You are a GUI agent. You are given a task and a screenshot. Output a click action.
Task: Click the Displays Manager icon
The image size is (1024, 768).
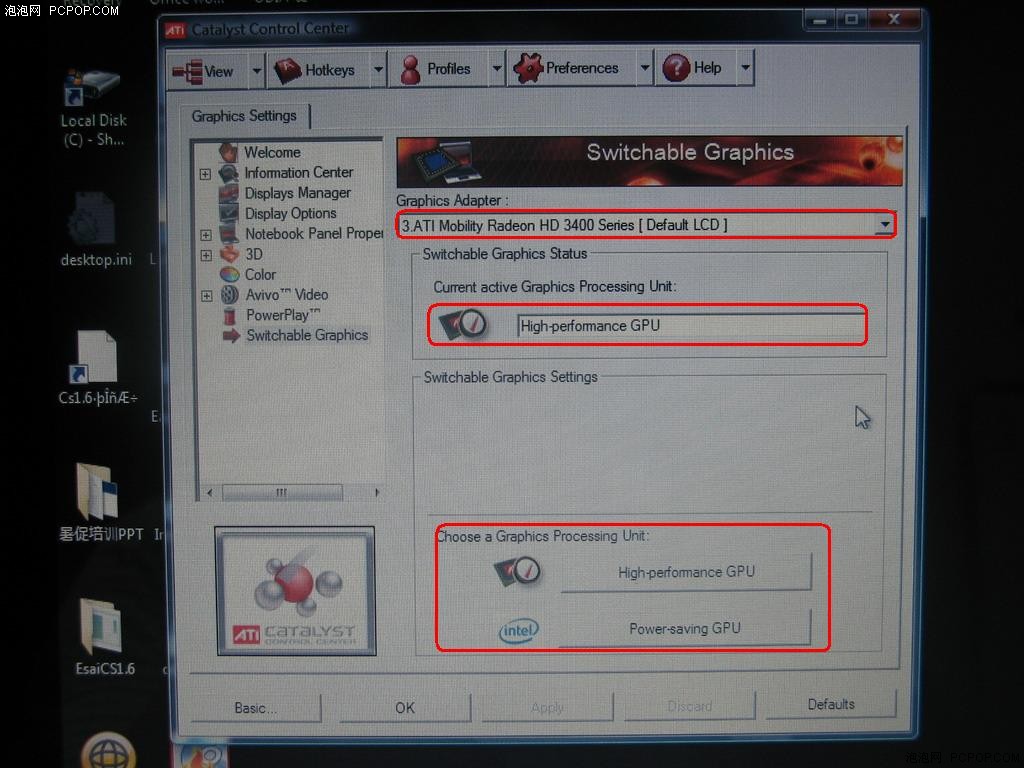pyautogui.click(x=229, y=193)
